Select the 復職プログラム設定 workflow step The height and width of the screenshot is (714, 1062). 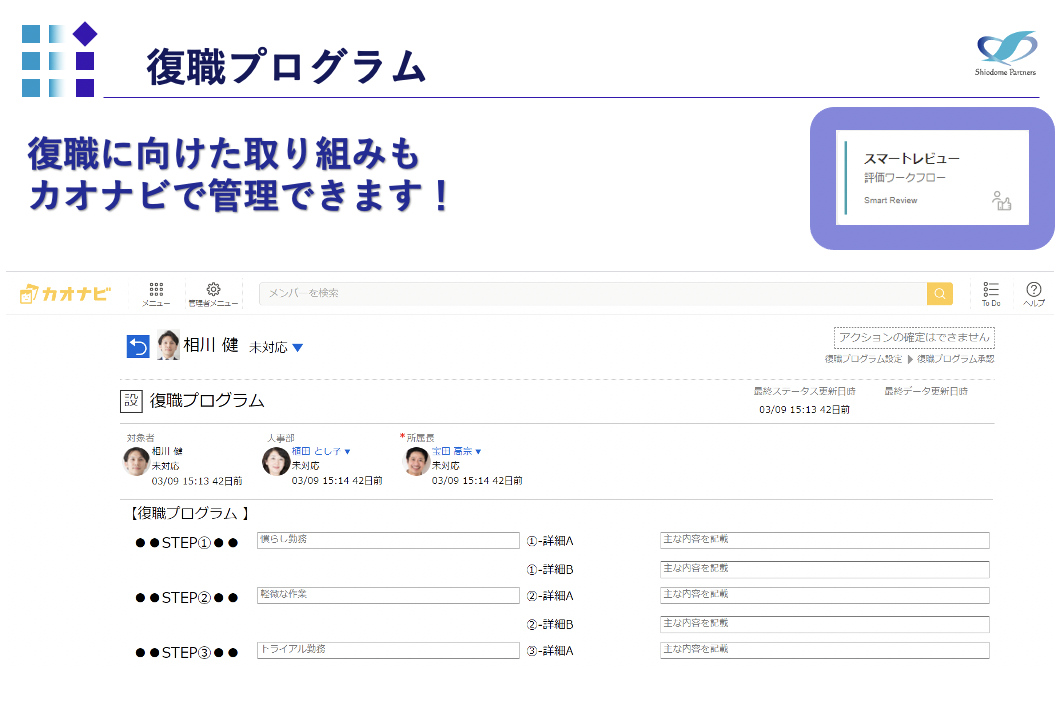[x=863, y=359]
